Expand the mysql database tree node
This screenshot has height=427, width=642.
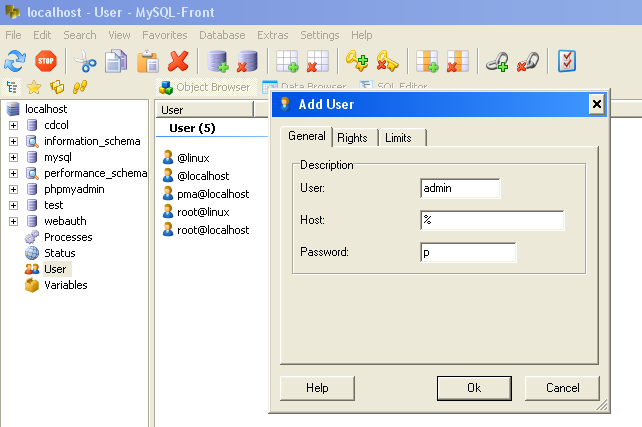tap(13, 157)
